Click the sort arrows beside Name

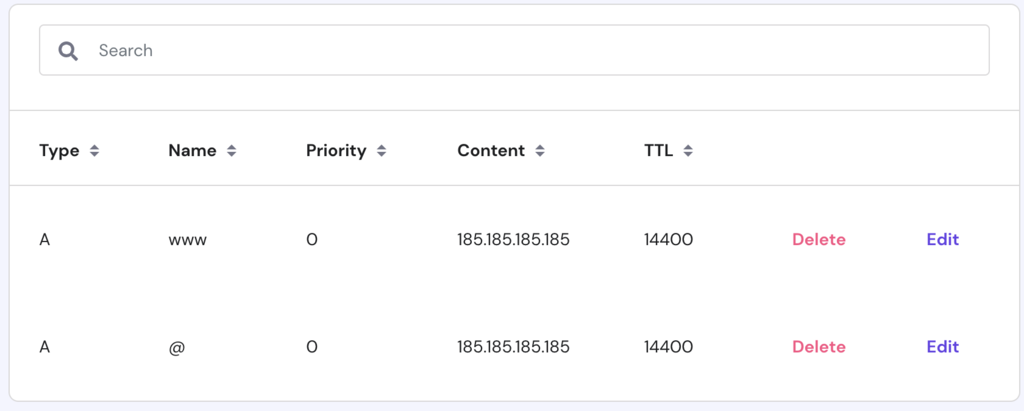(231, 151)
